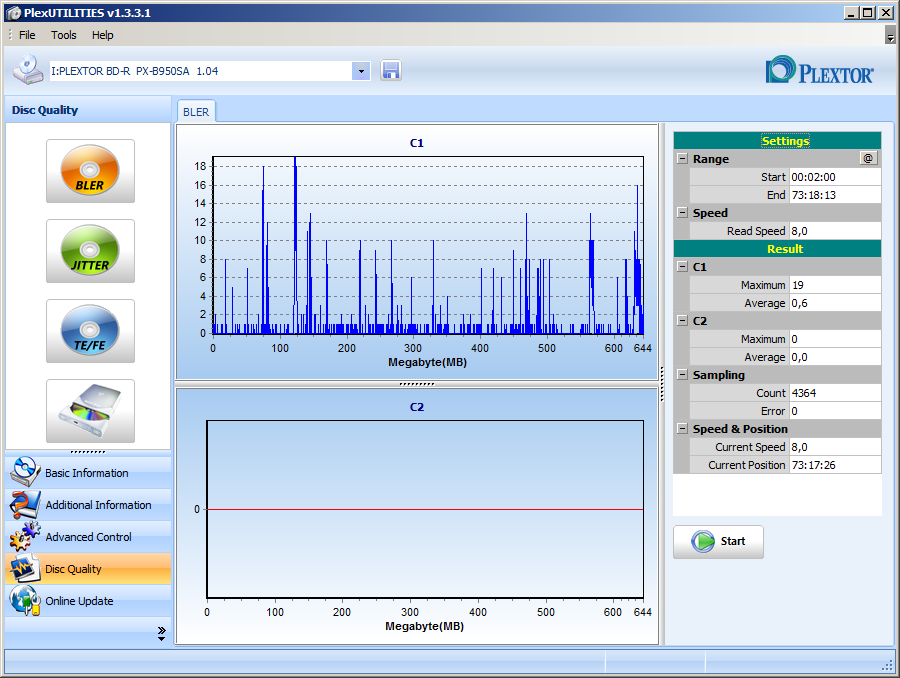Click the Disc Quality panel heading
900x678 pixels.
[45, 110]
